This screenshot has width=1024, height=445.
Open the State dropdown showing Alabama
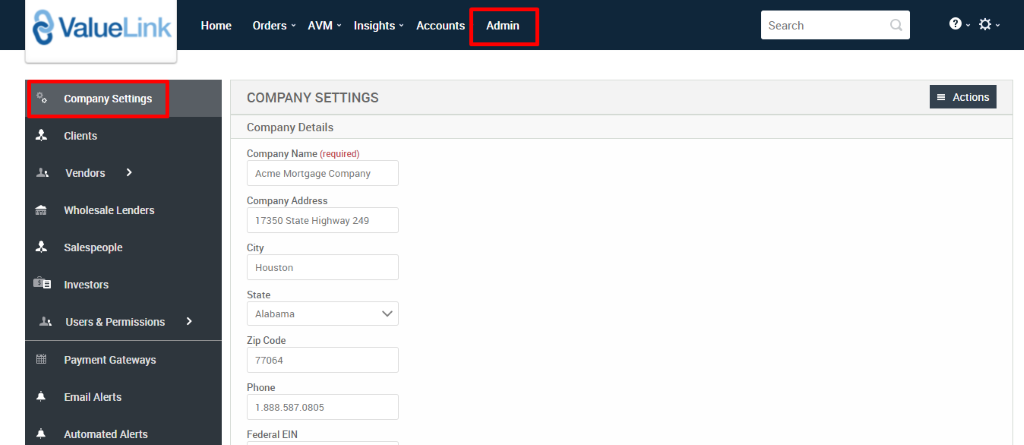[322, 314]
